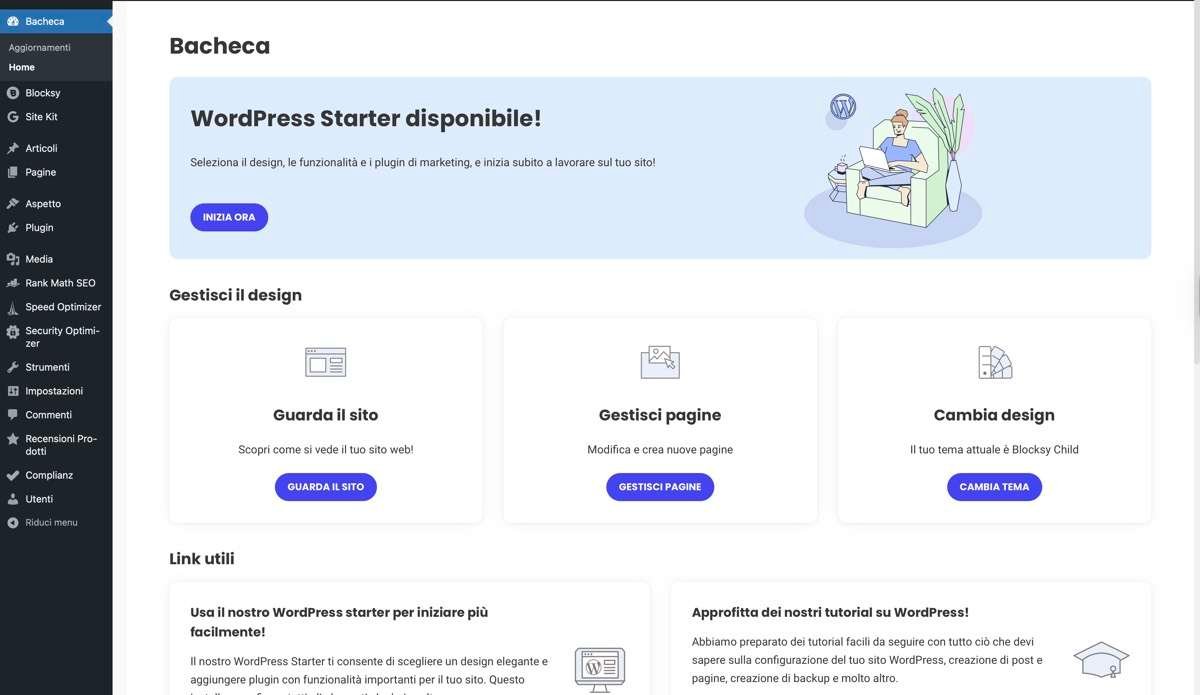
Task: Click the WordPress monitor icon in starter card
Action: coord(600,669)
